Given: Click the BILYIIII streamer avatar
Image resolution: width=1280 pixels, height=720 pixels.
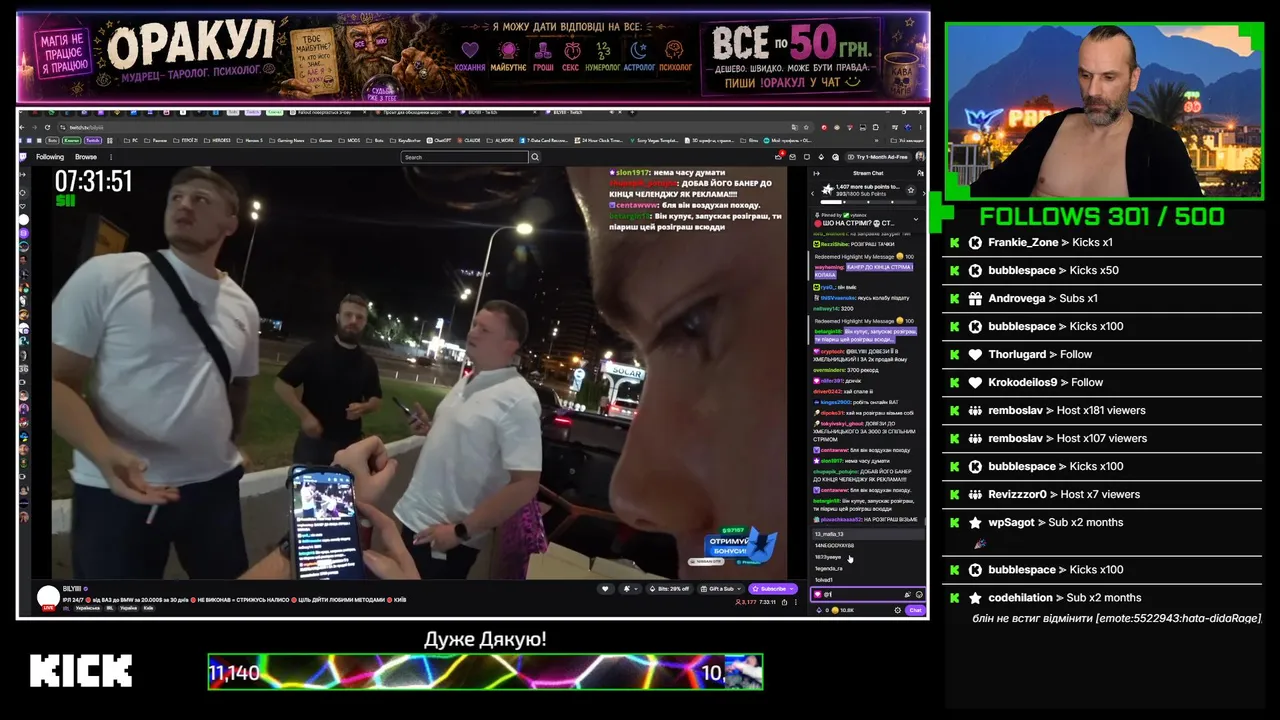Looking at the screenshot, I should 48,597.
